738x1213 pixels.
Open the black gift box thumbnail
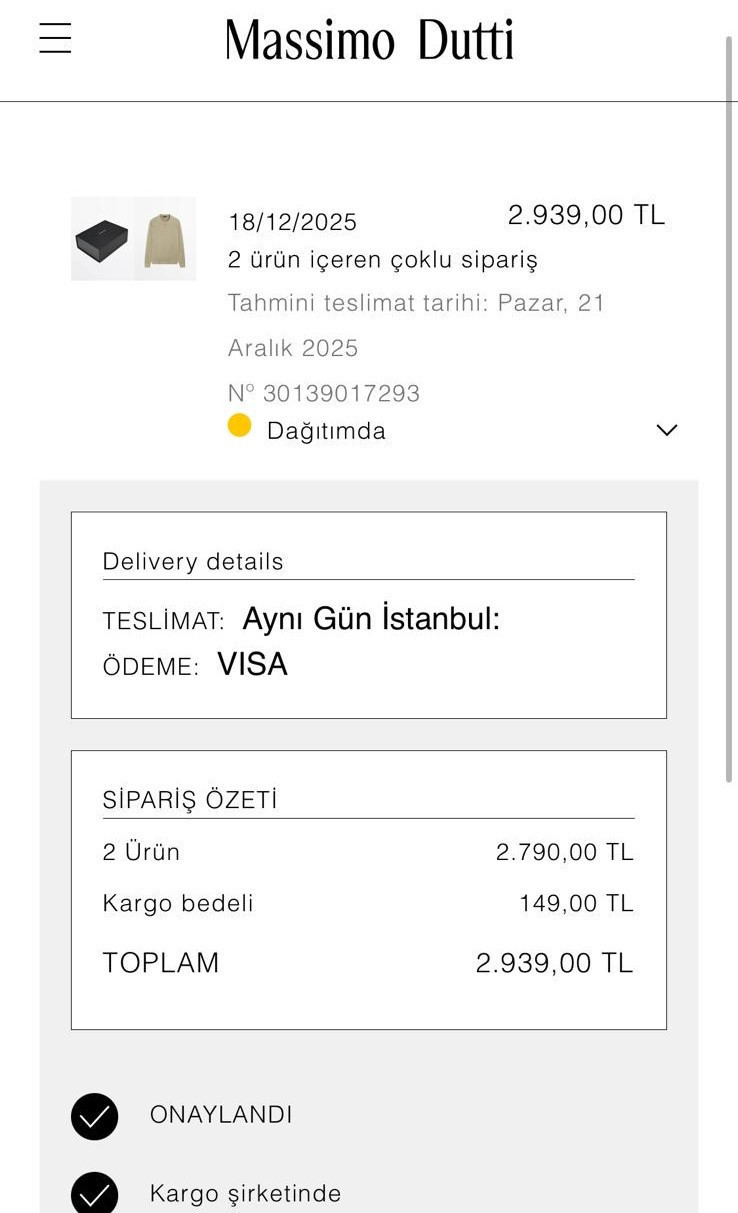pos(102,239)
